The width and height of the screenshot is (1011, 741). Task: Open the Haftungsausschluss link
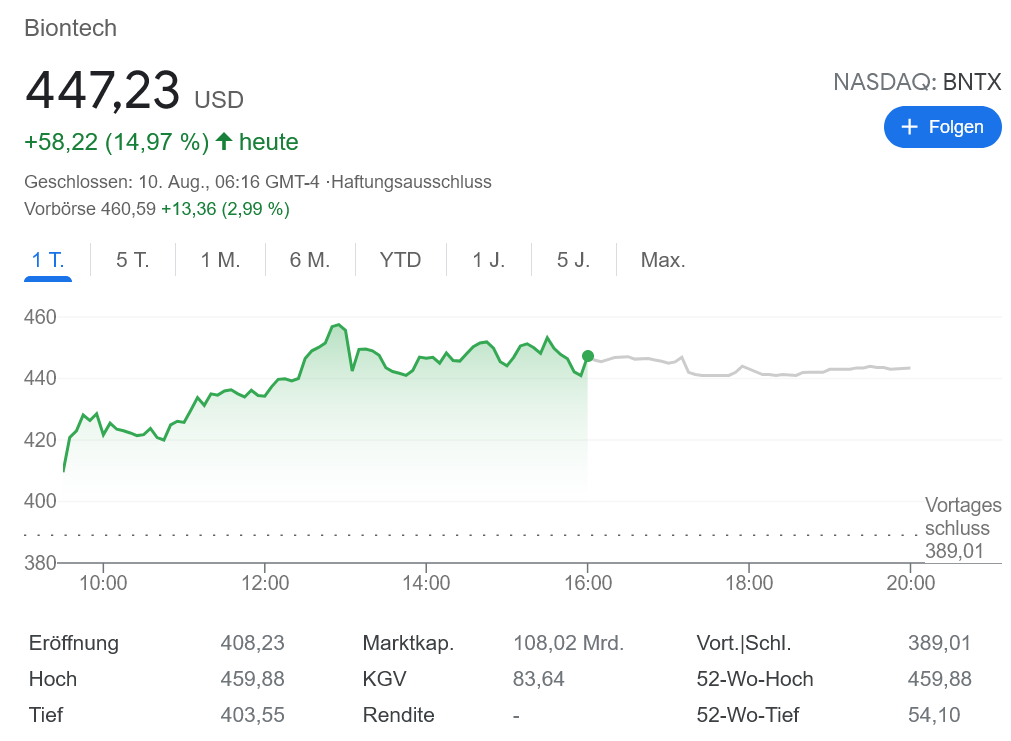411,182
